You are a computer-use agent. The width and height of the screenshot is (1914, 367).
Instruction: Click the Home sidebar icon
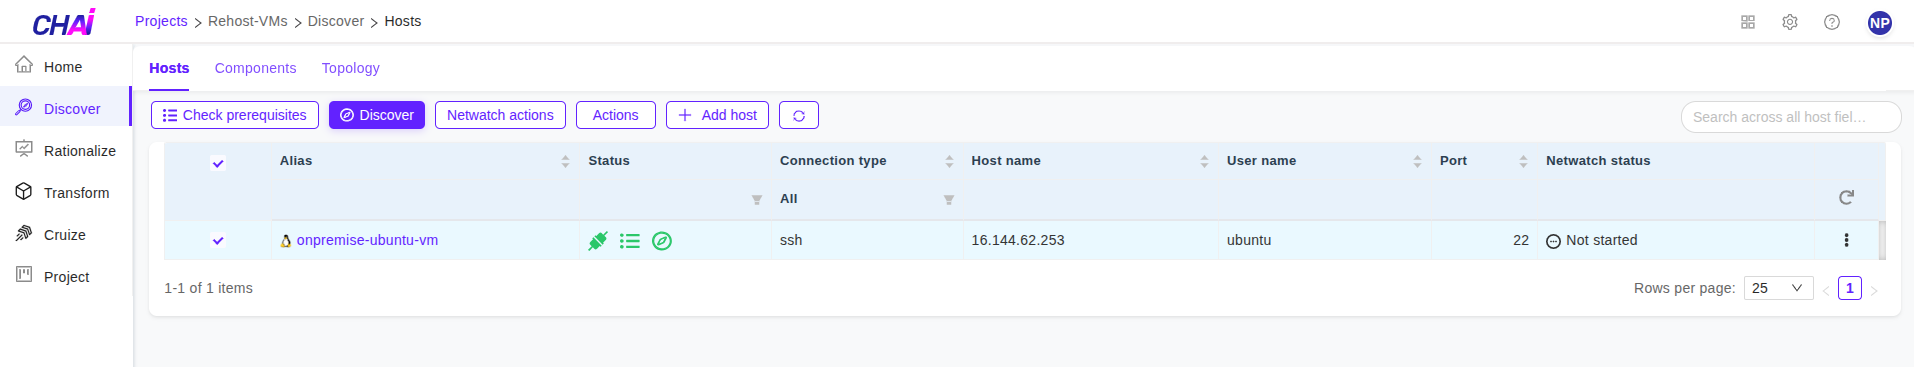tap(24, 65)
